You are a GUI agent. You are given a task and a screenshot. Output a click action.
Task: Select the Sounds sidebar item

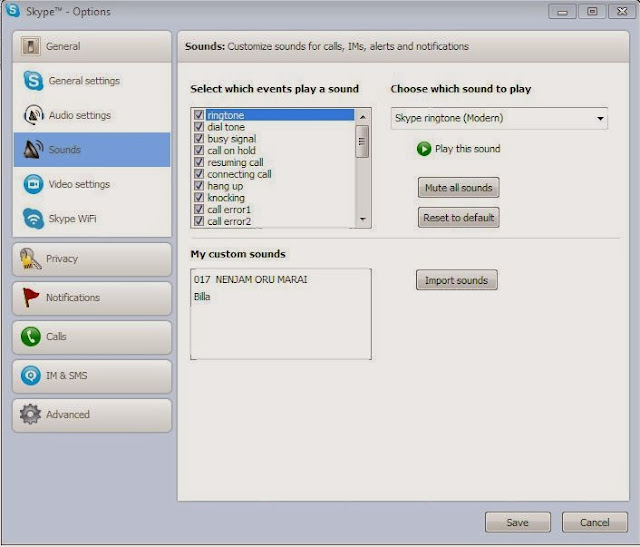click(x=92, y=149)
